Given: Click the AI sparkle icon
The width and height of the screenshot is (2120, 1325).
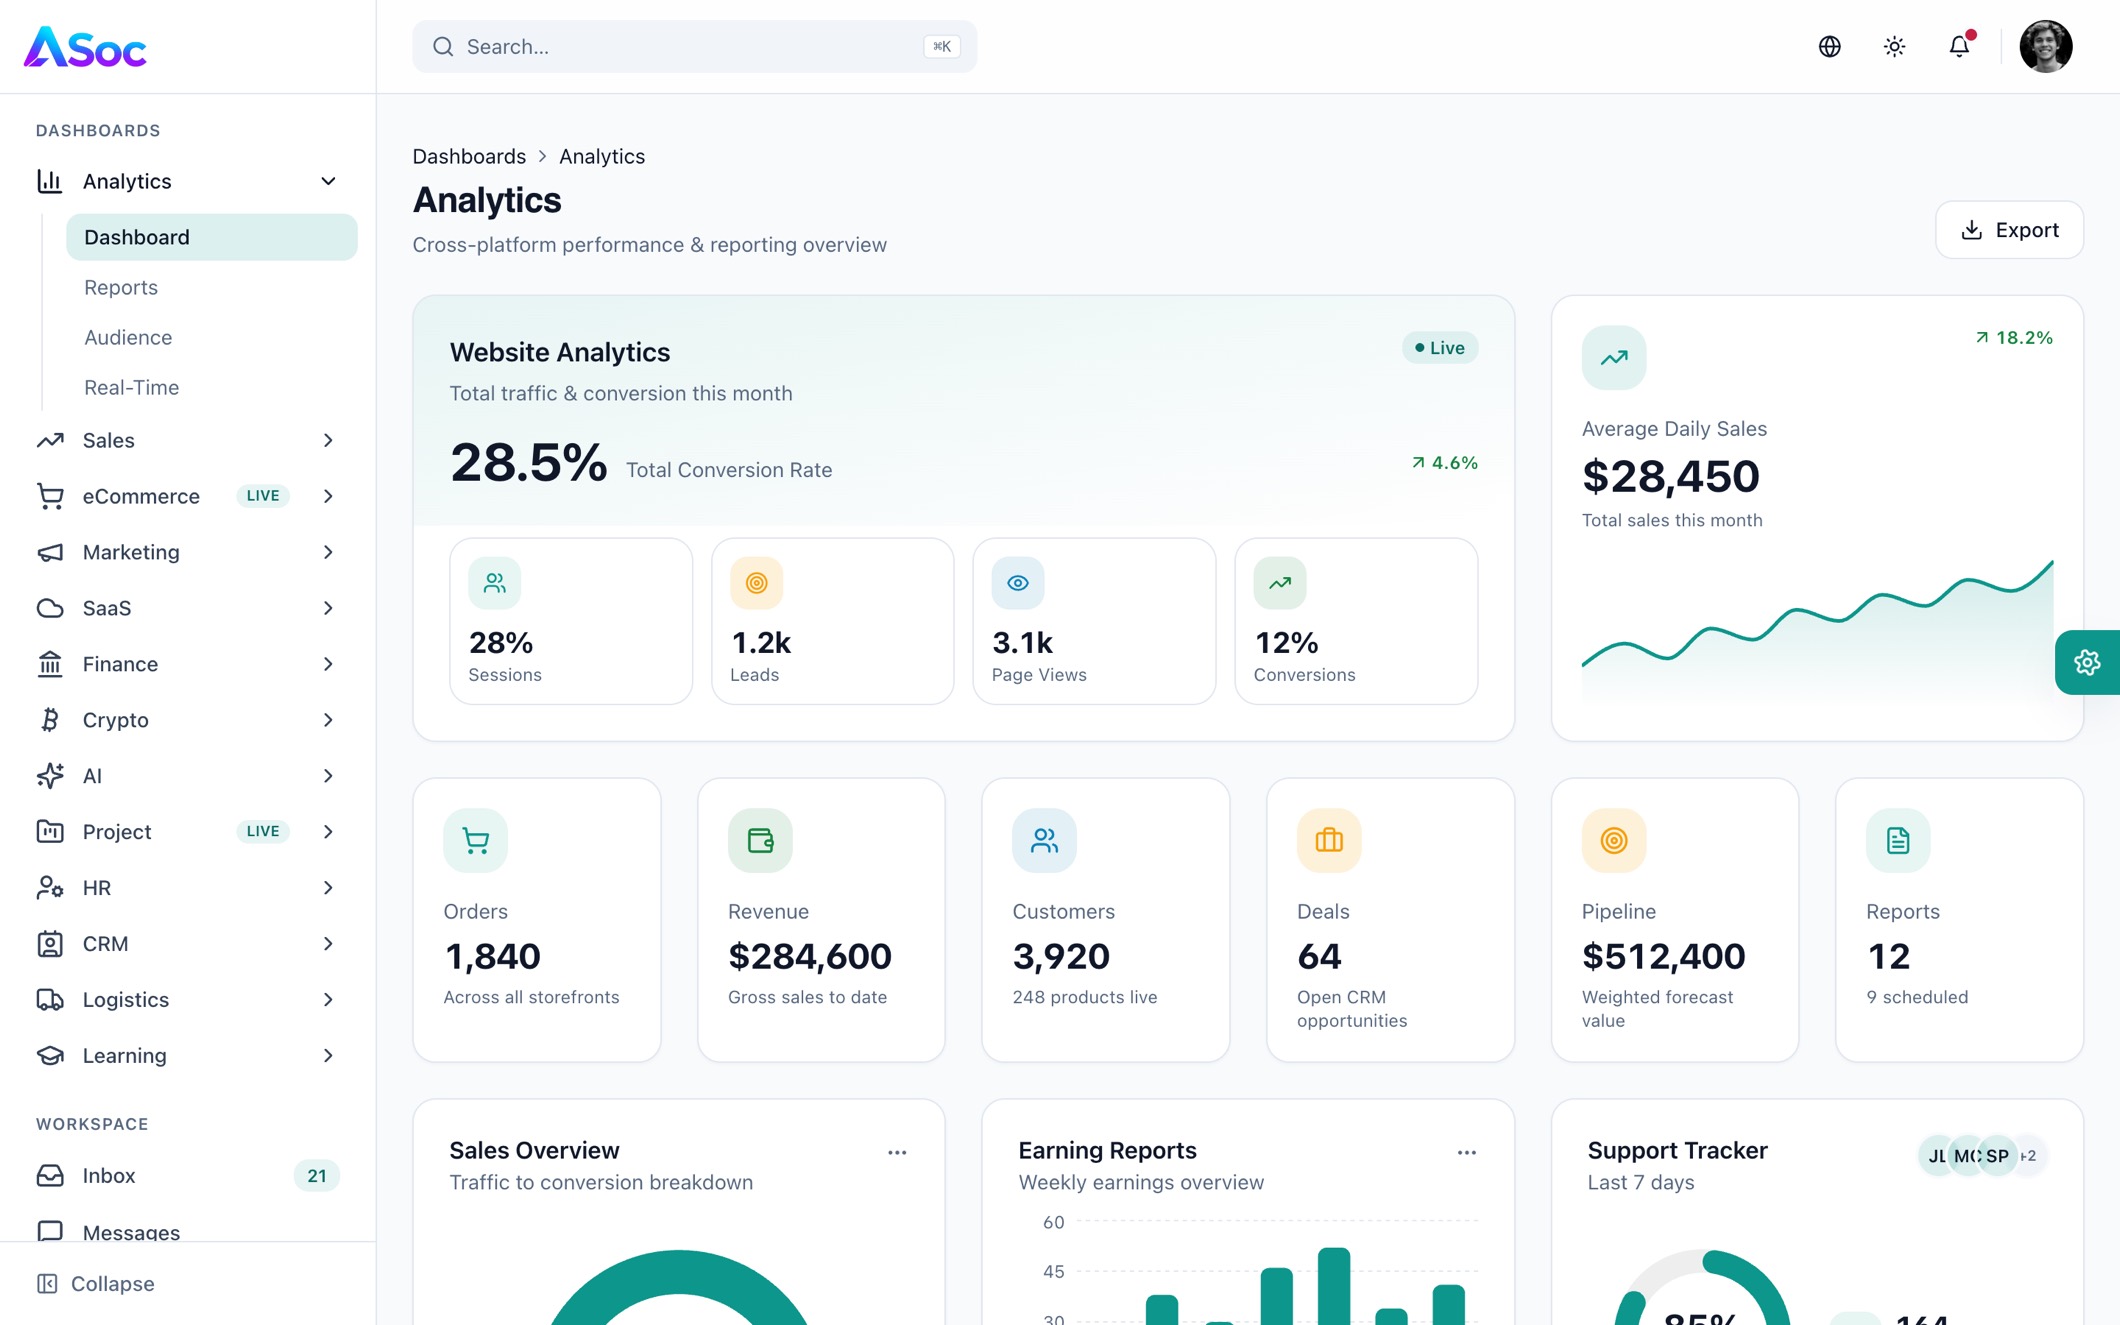Looking at the screenshot, I should click(x=50, y=776).
